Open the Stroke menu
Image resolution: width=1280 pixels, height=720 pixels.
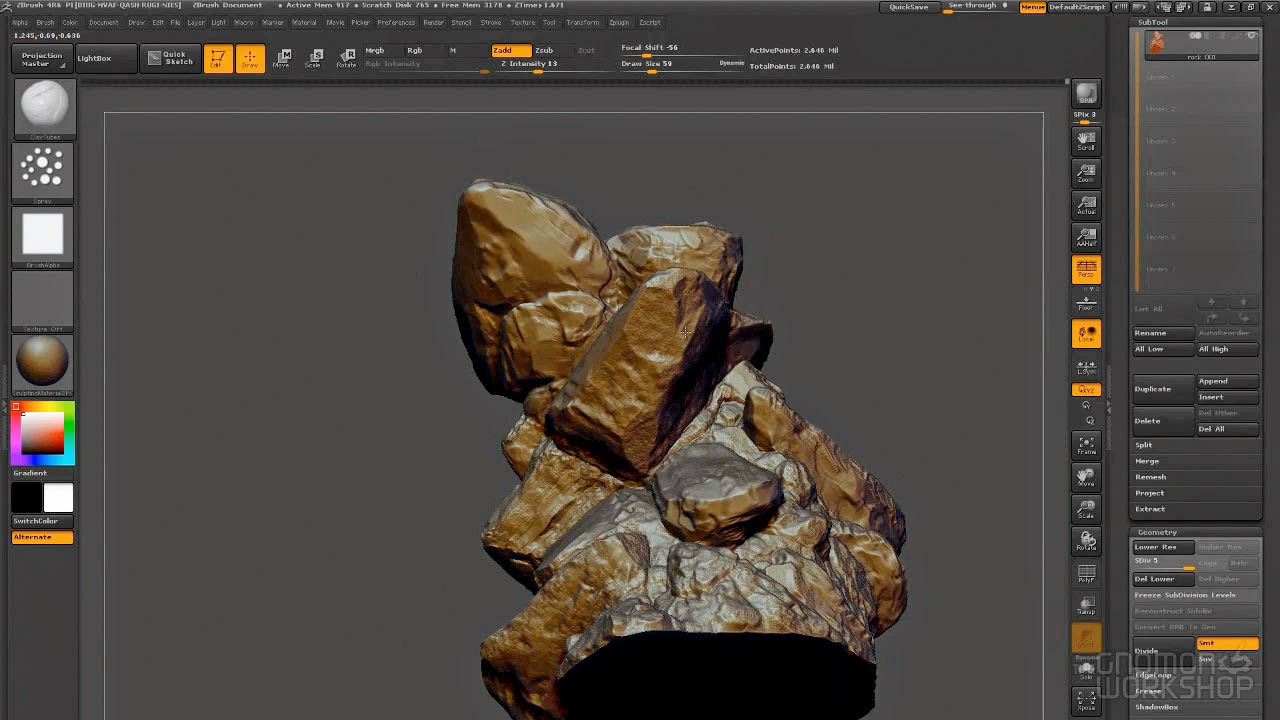tap(491, 22)
